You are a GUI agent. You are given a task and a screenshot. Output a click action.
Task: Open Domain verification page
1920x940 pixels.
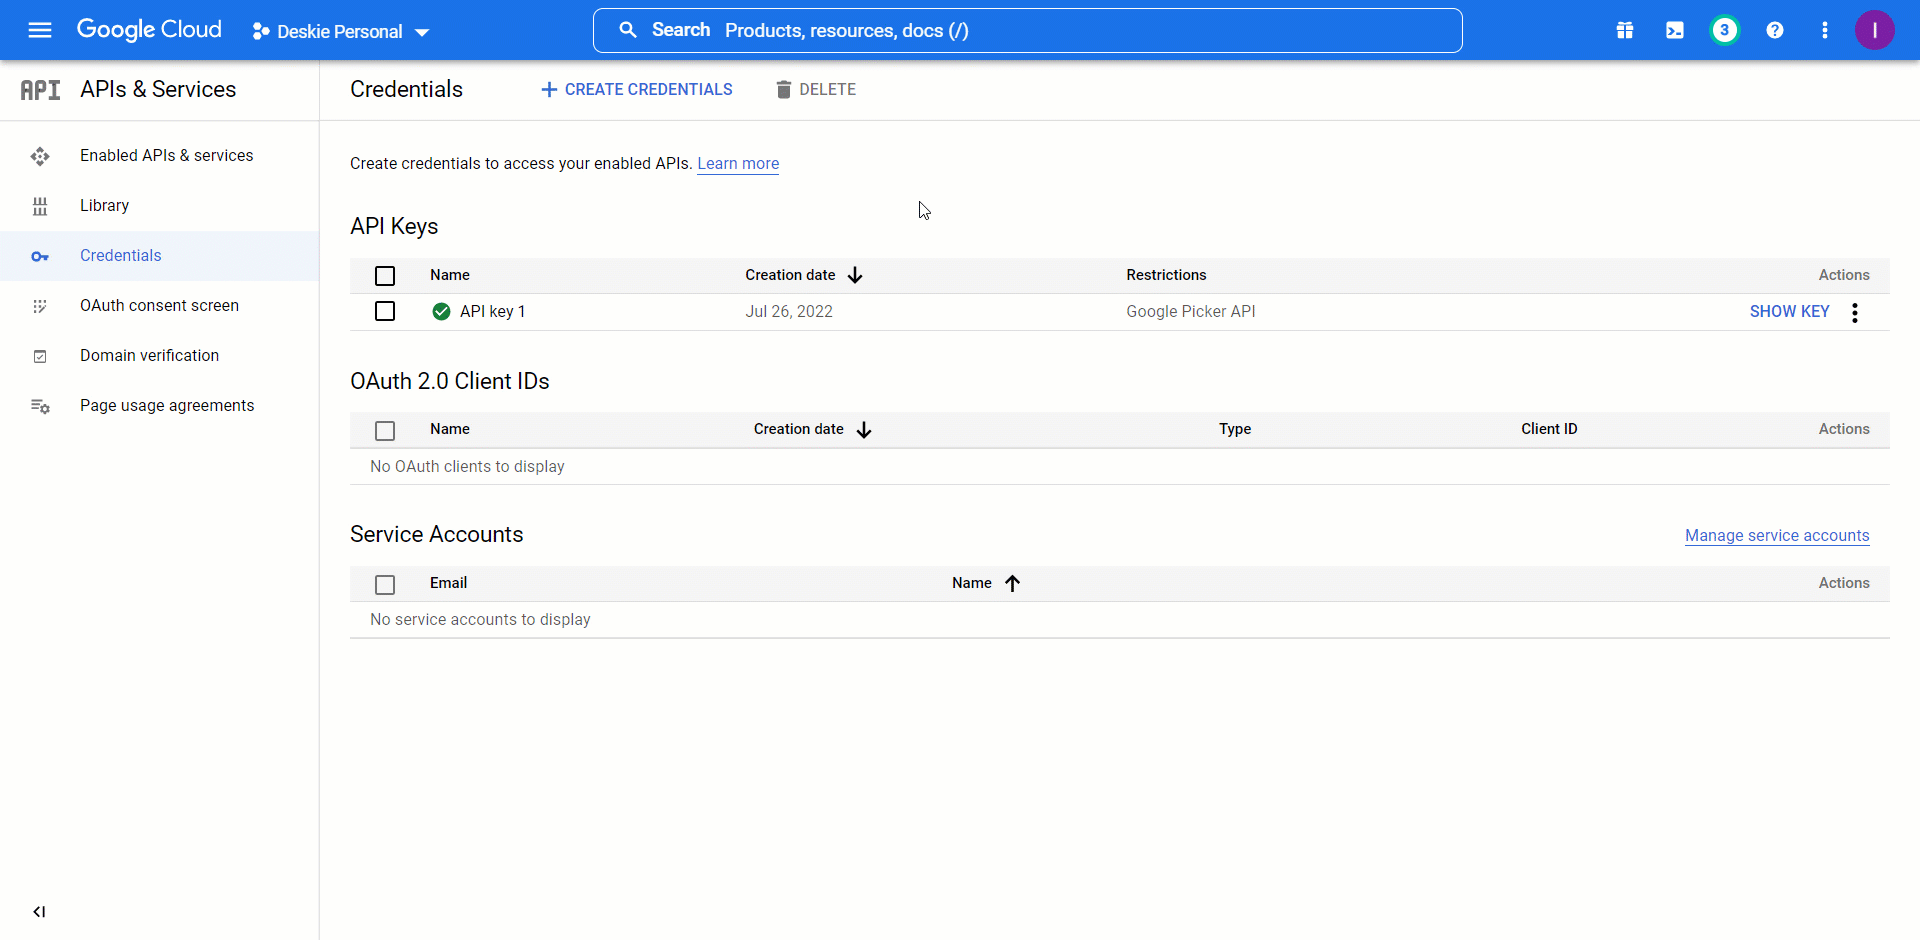[150, 355]
